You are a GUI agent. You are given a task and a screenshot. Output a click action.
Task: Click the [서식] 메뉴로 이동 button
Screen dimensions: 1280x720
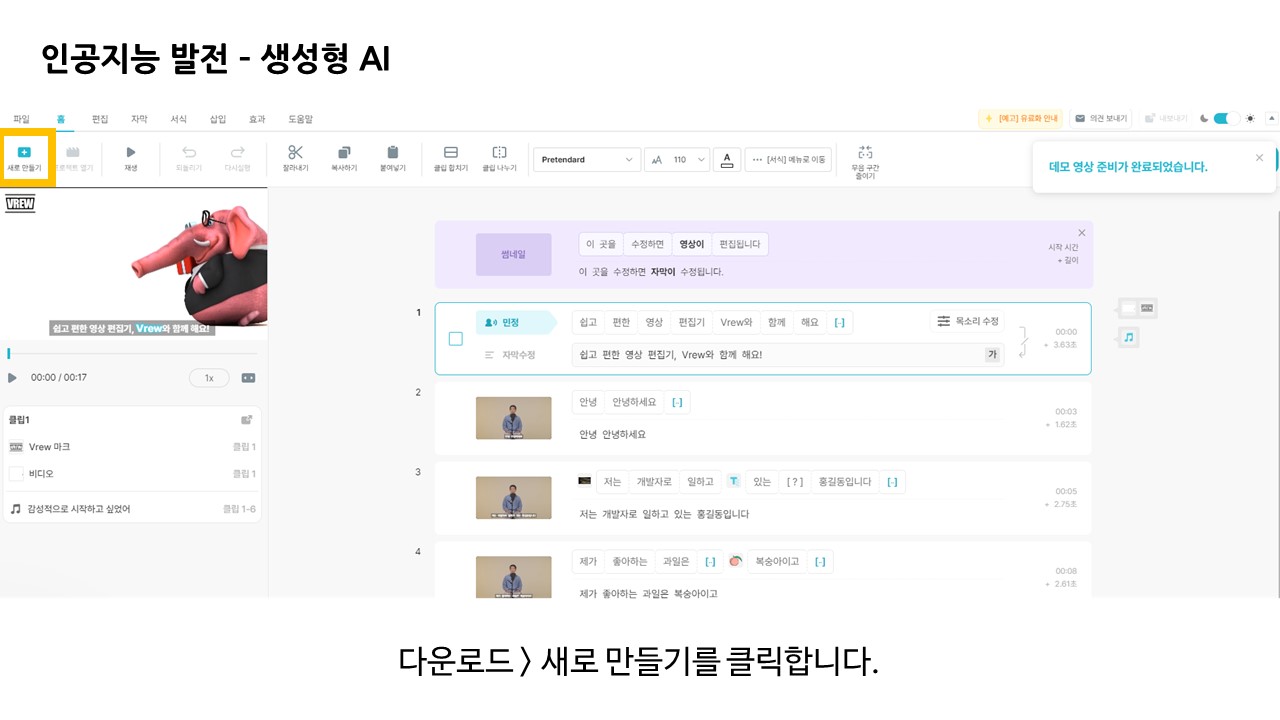click(x=789, y=159)
